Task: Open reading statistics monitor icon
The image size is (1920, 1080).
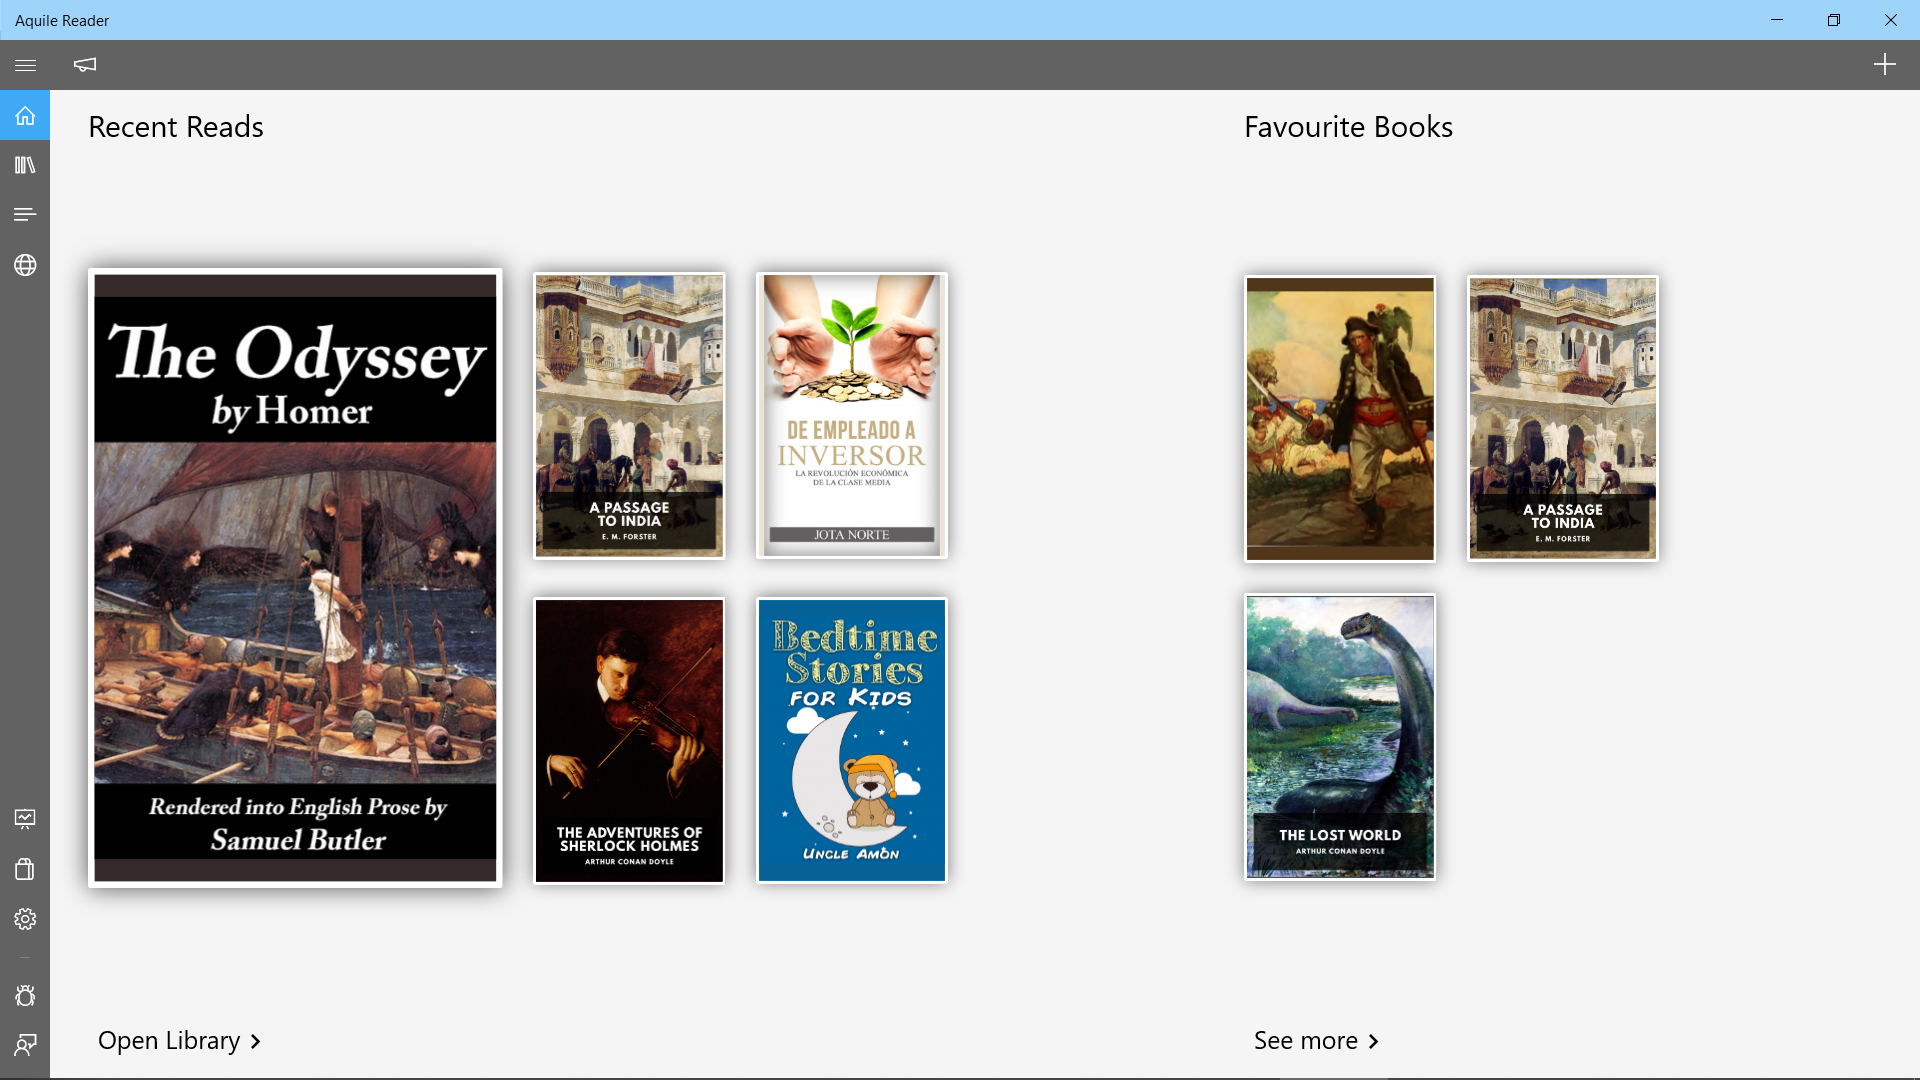Action: click(x=25, y=819)
